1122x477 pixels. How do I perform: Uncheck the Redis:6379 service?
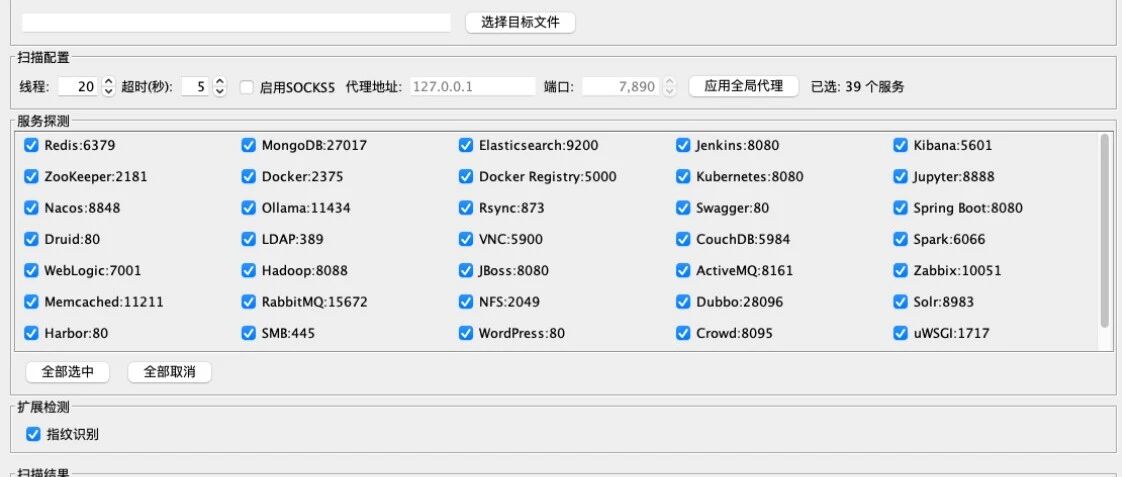coord(31,145)
